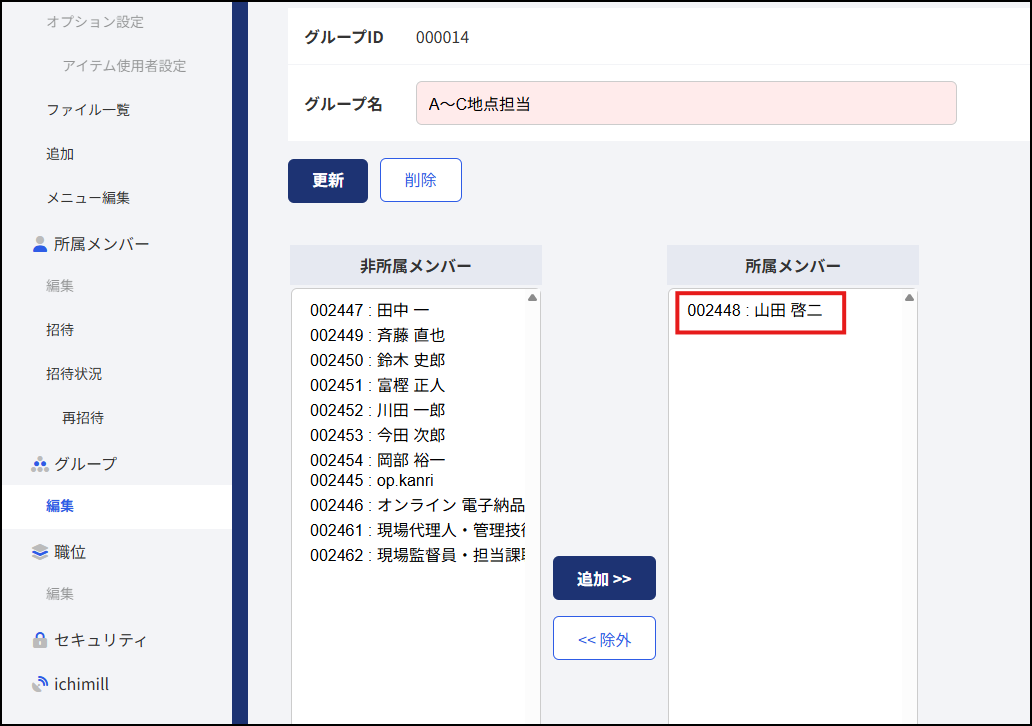Open オプション設定 in sidebar
This screenshot has width=1032, height=726.
coord(95,22)
